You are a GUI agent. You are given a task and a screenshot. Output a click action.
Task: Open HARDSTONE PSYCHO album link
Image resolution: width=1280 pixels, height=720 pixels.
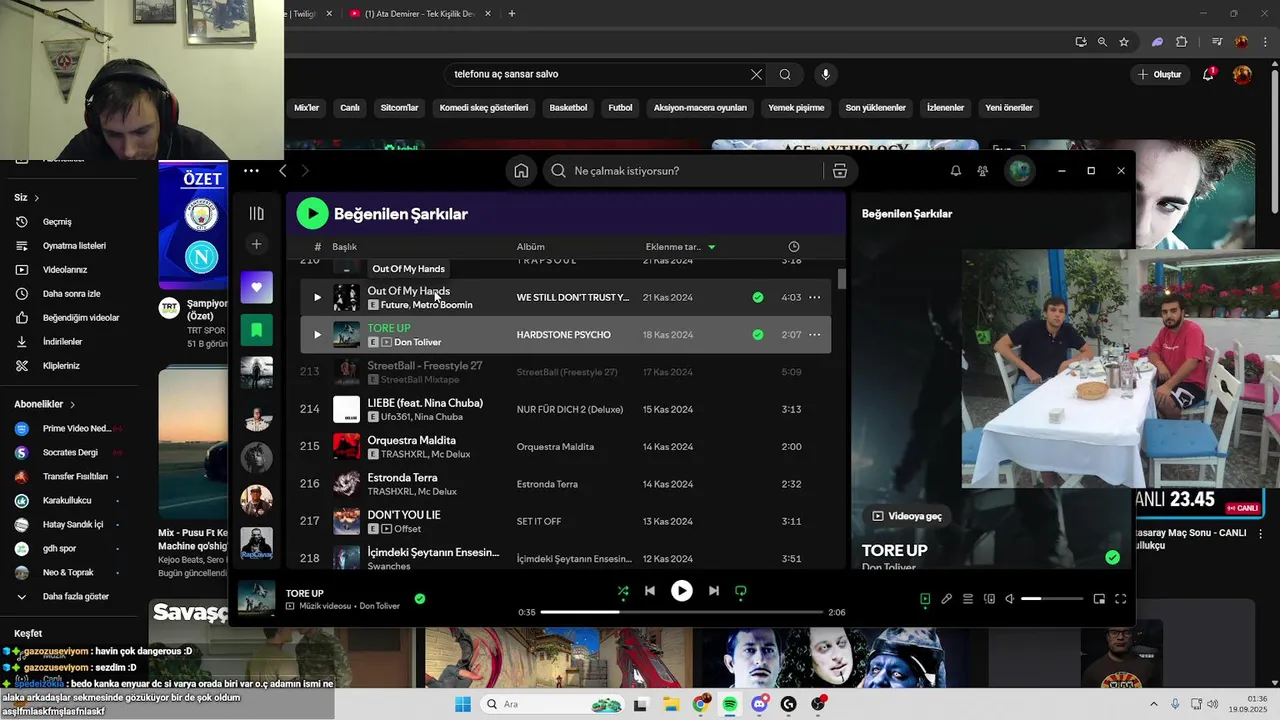[563, 334]
